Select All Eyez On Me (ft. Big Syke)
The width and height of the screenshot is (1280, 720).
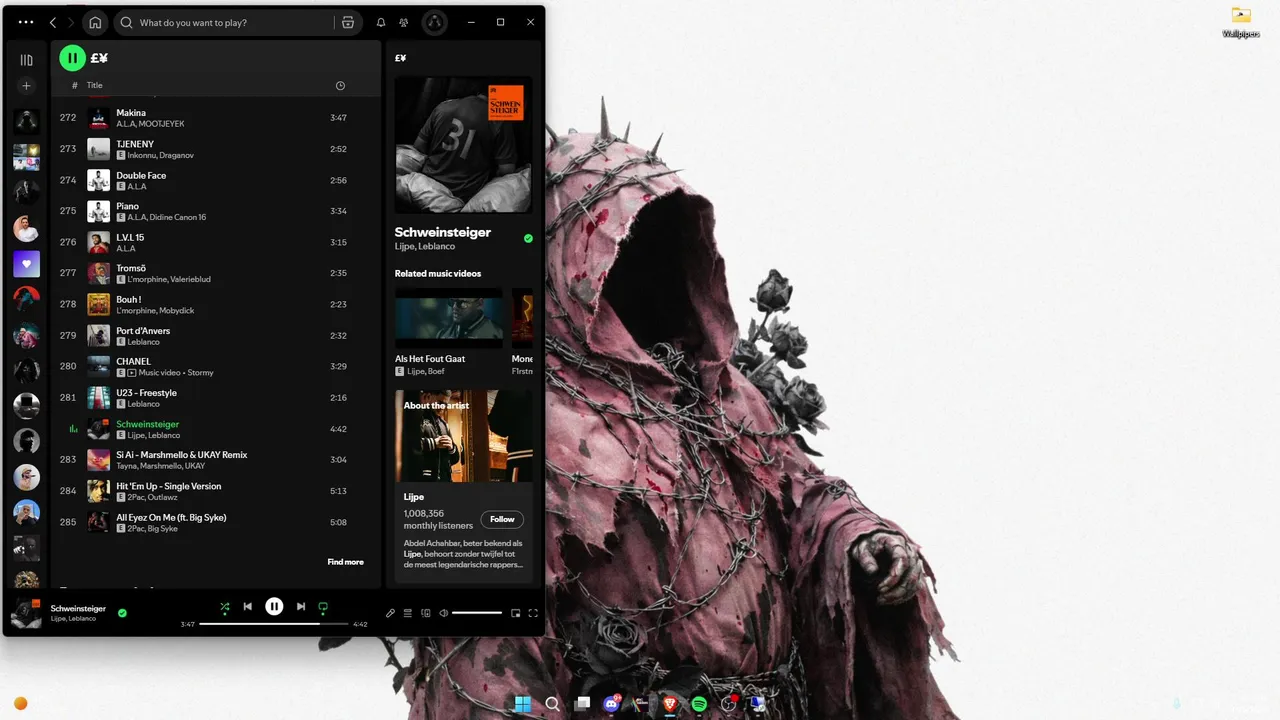[216, 522]
